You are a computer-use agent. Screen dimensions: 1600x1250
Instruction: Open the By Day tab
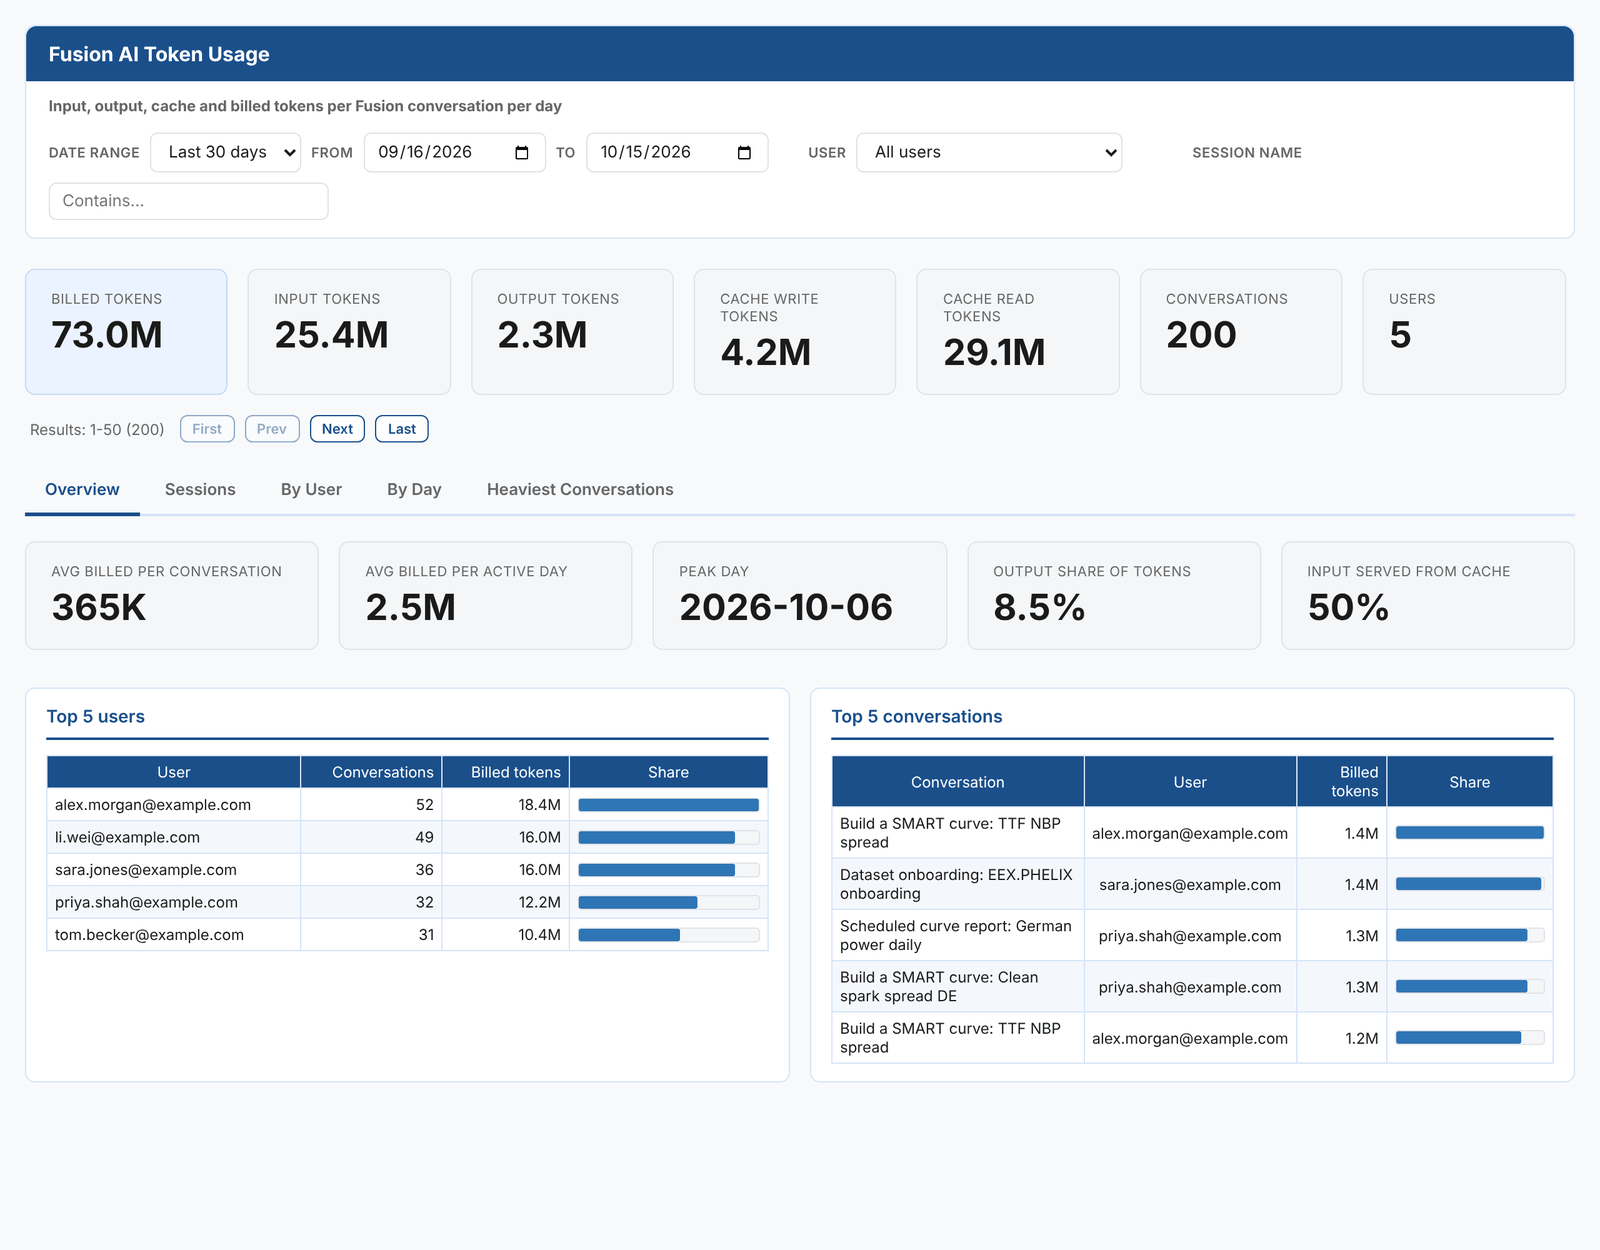(x=414, y=489)
